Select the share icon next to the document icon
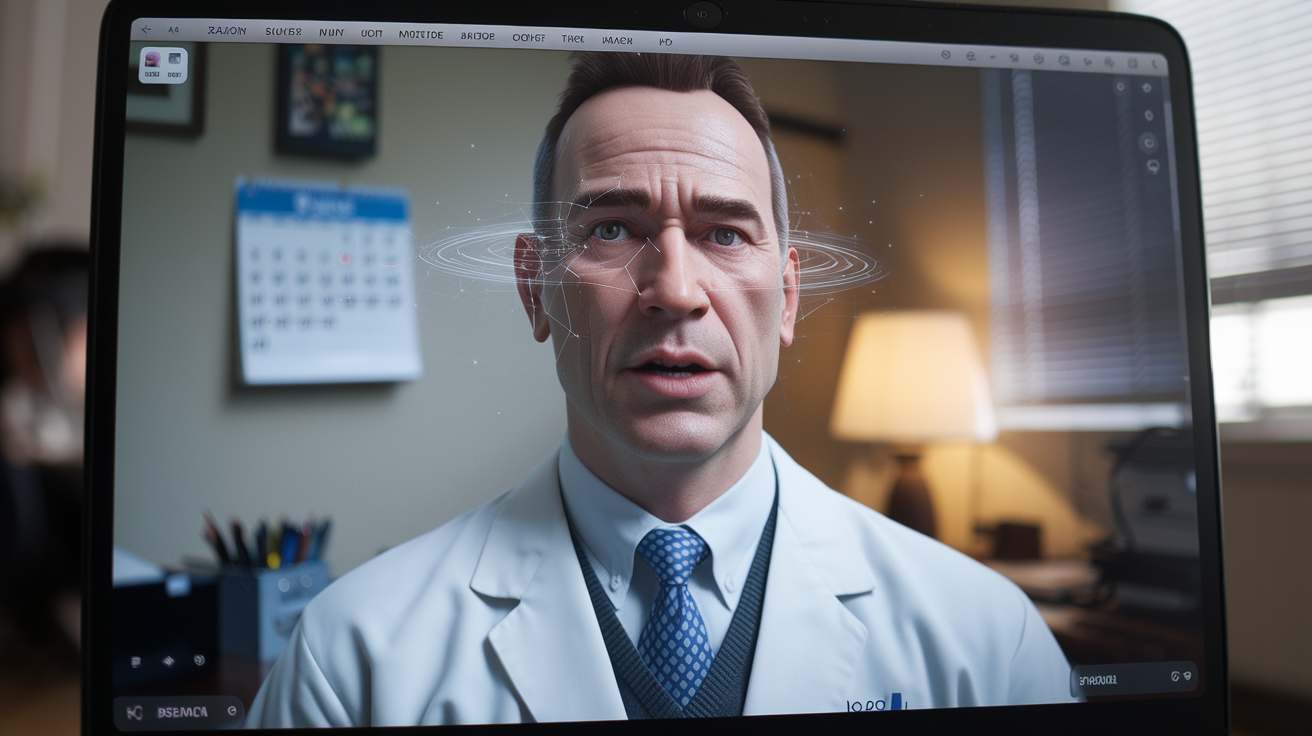This screenshot has width=1312, height=736. 168,662
